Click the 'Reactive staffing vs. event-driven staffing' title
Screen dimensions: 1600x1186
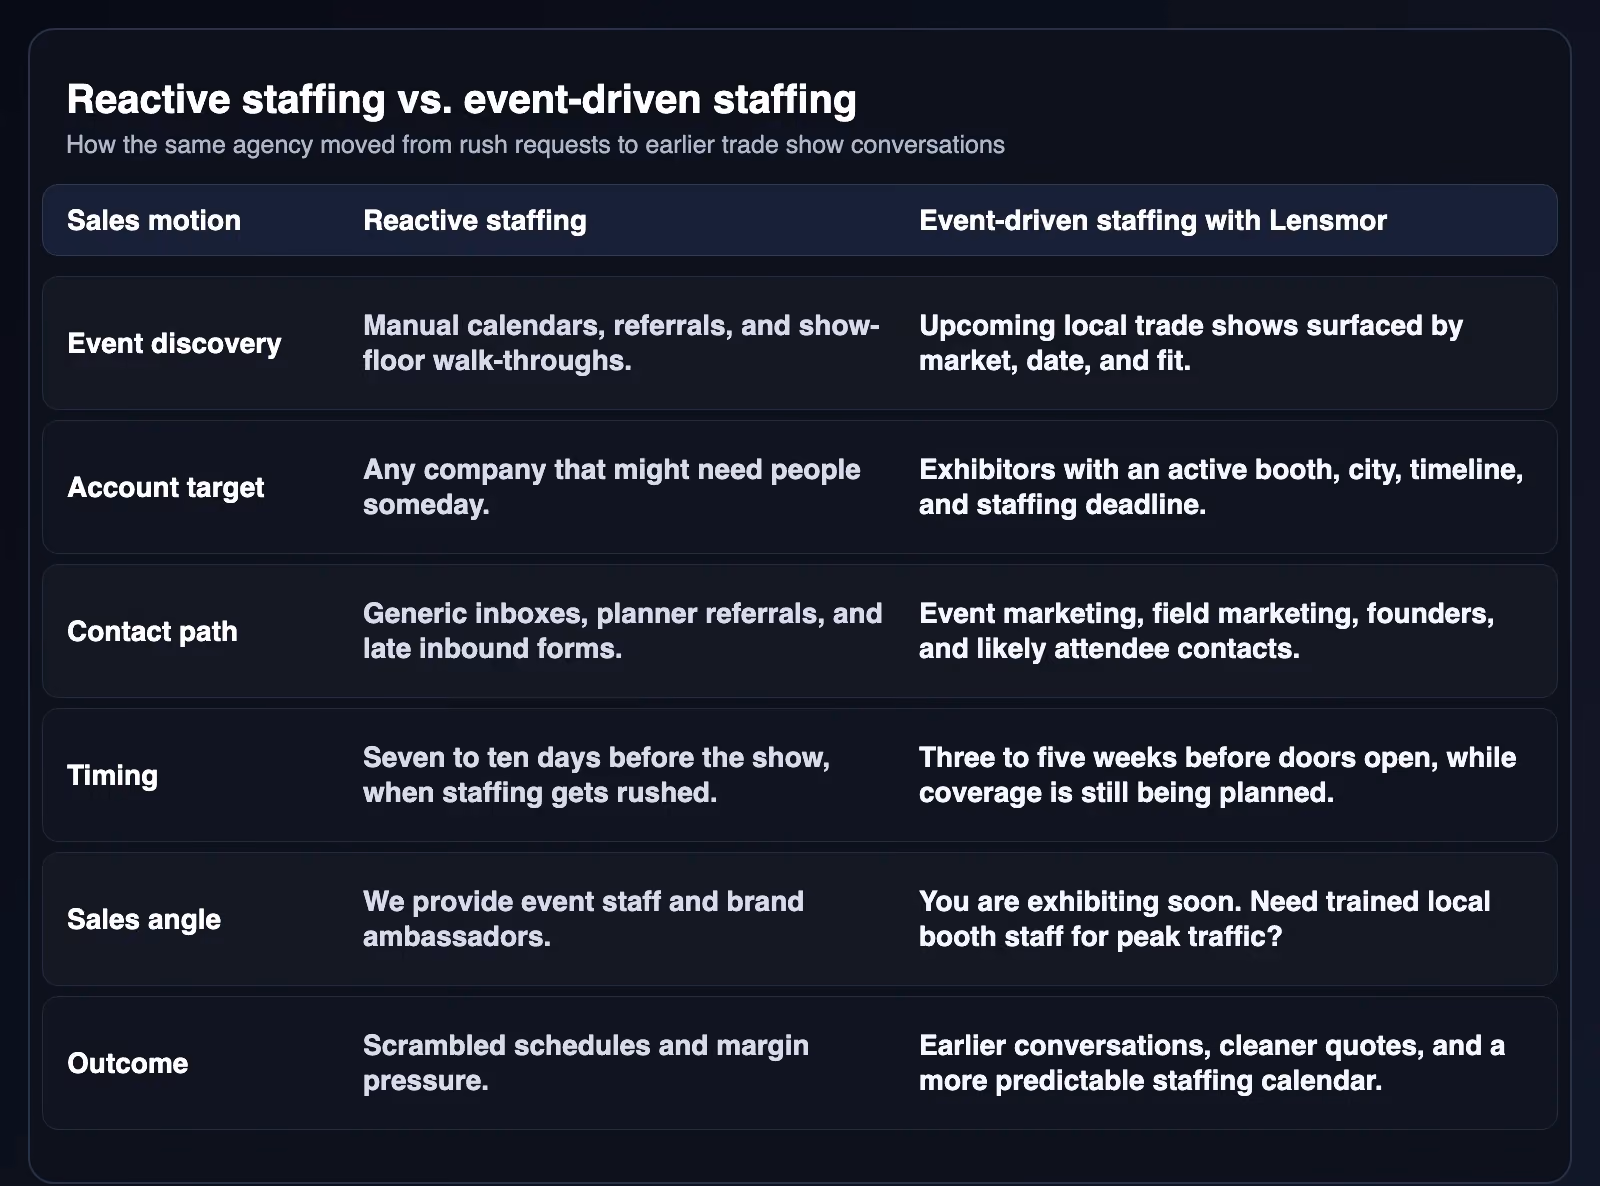(x=461, y=100)
